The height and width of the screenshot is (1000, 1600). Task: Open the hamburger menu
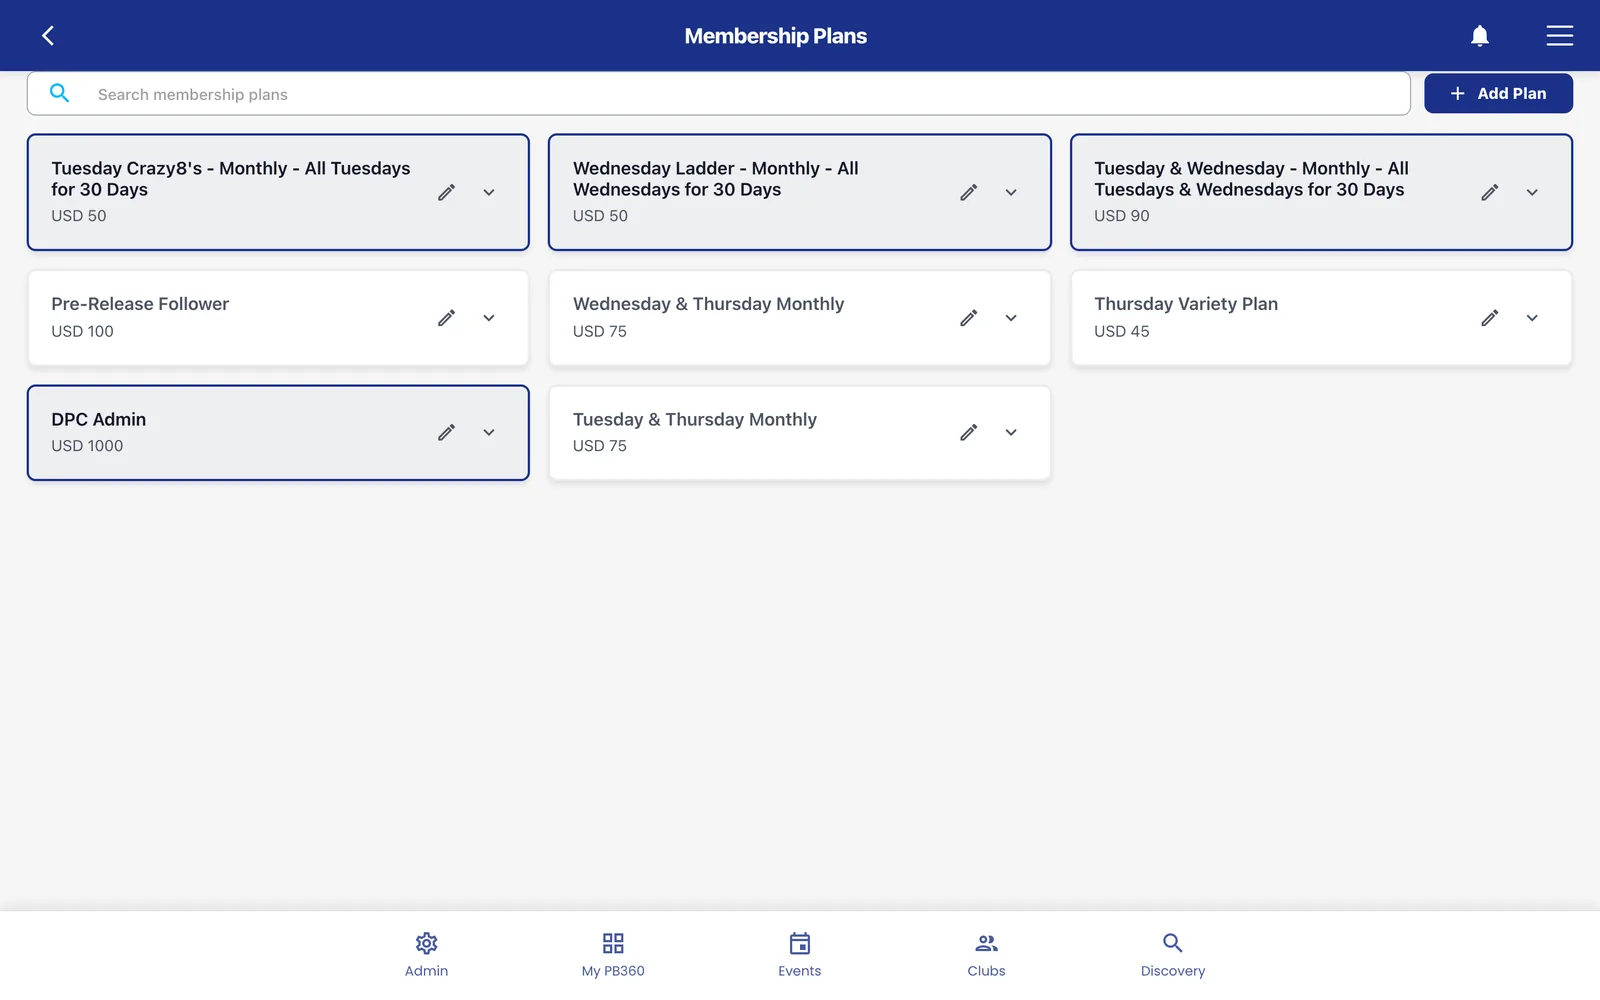coord(1559,36)
